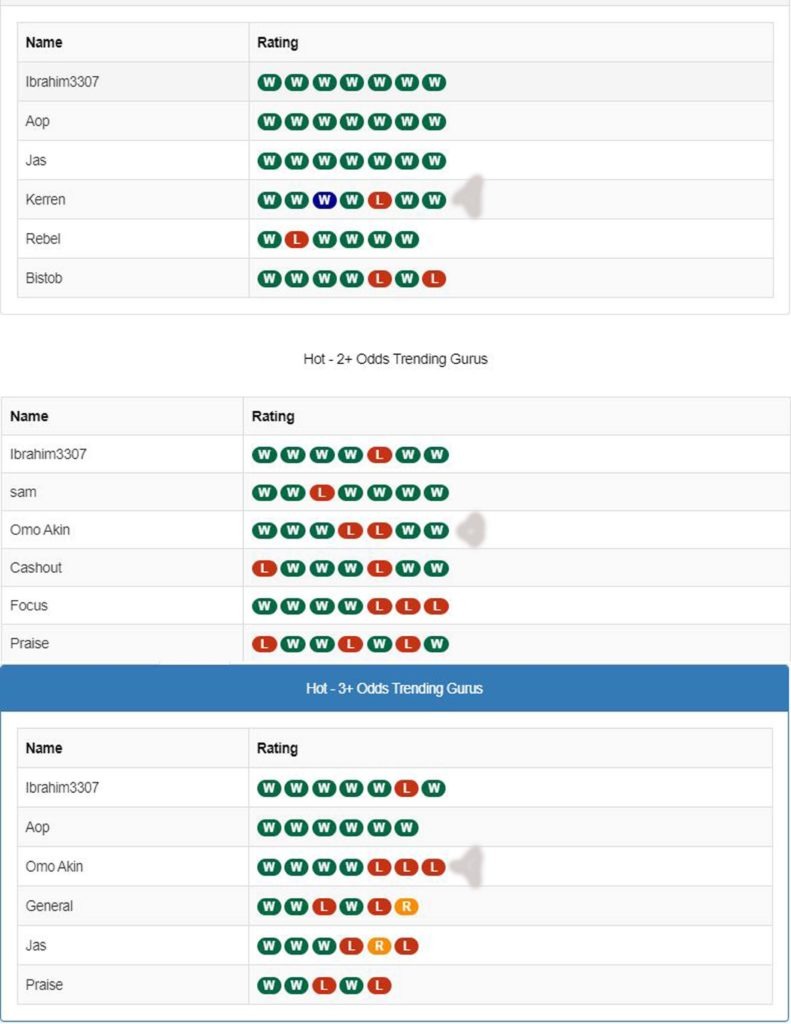Click the Name column header in the 3+ Odds table
Image resolution: width=791 pixels, height=1024 pixels.
point(44,748)
